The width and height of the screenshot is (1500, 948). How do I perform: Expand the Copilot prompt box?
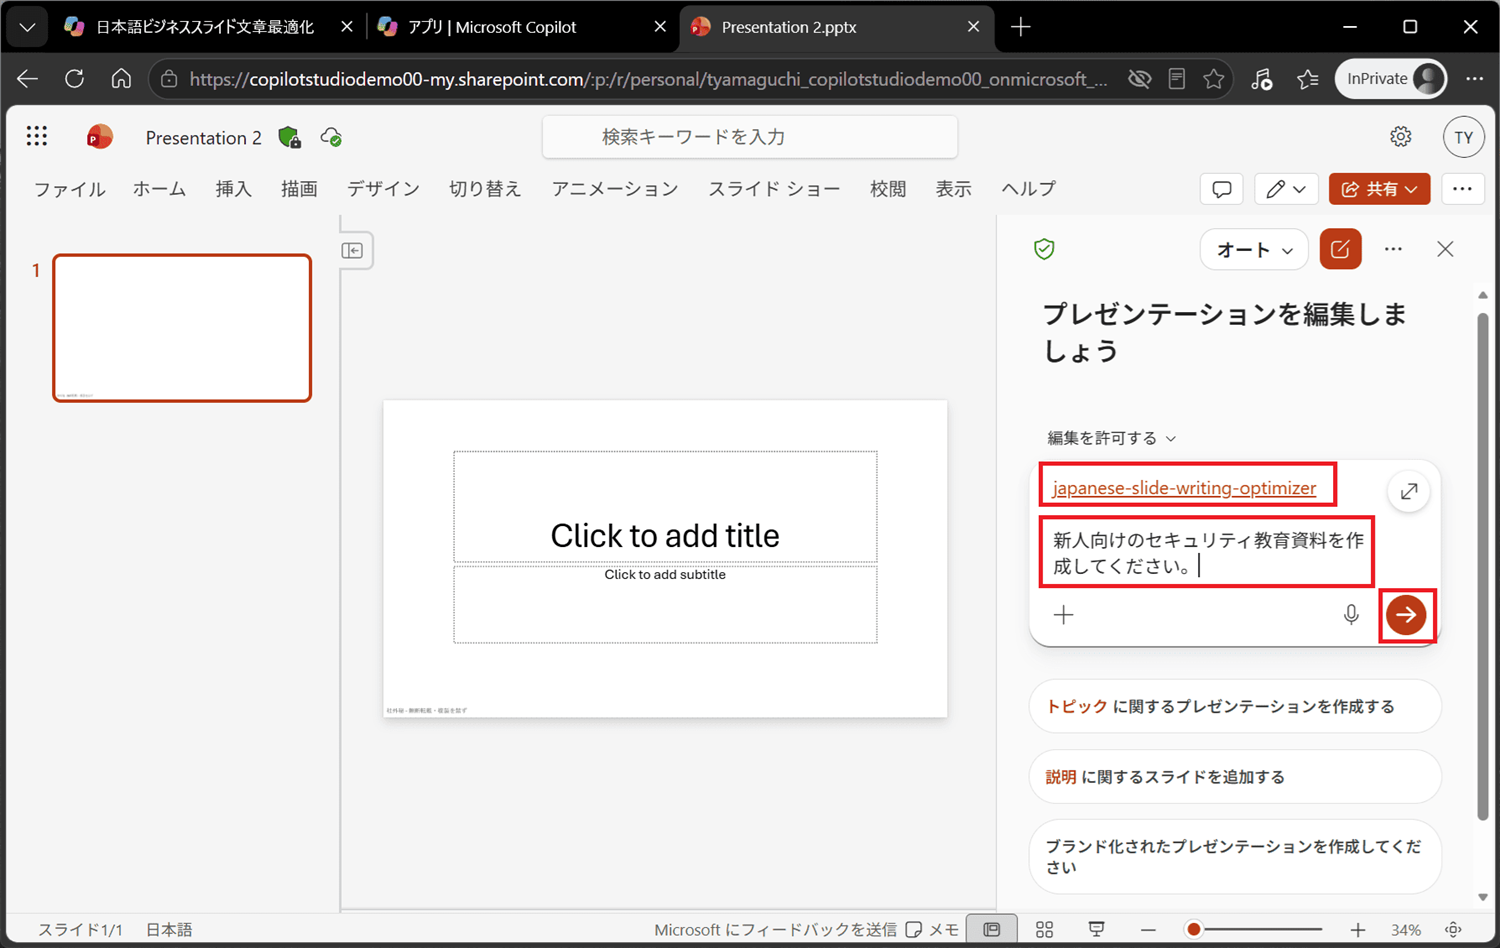click(1408, 491)
